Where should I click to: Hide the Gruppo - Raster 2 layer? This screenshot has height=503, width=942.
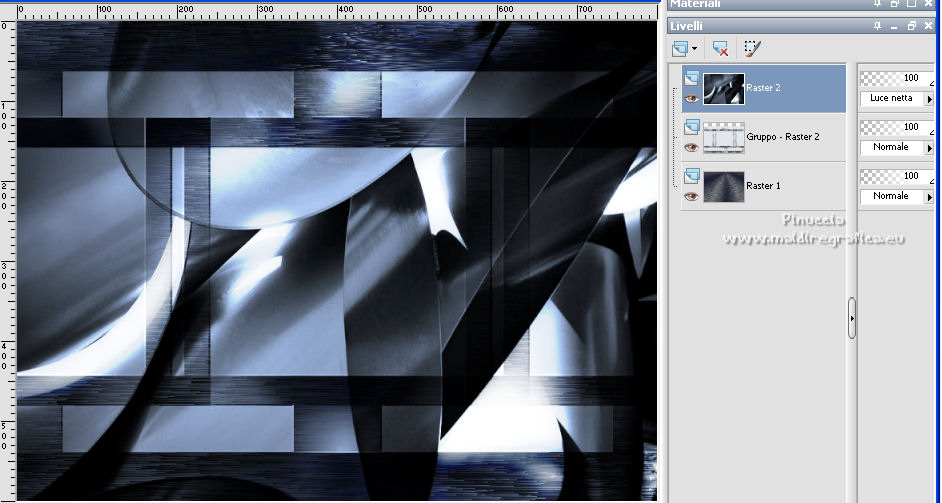(x=691, y=147)
